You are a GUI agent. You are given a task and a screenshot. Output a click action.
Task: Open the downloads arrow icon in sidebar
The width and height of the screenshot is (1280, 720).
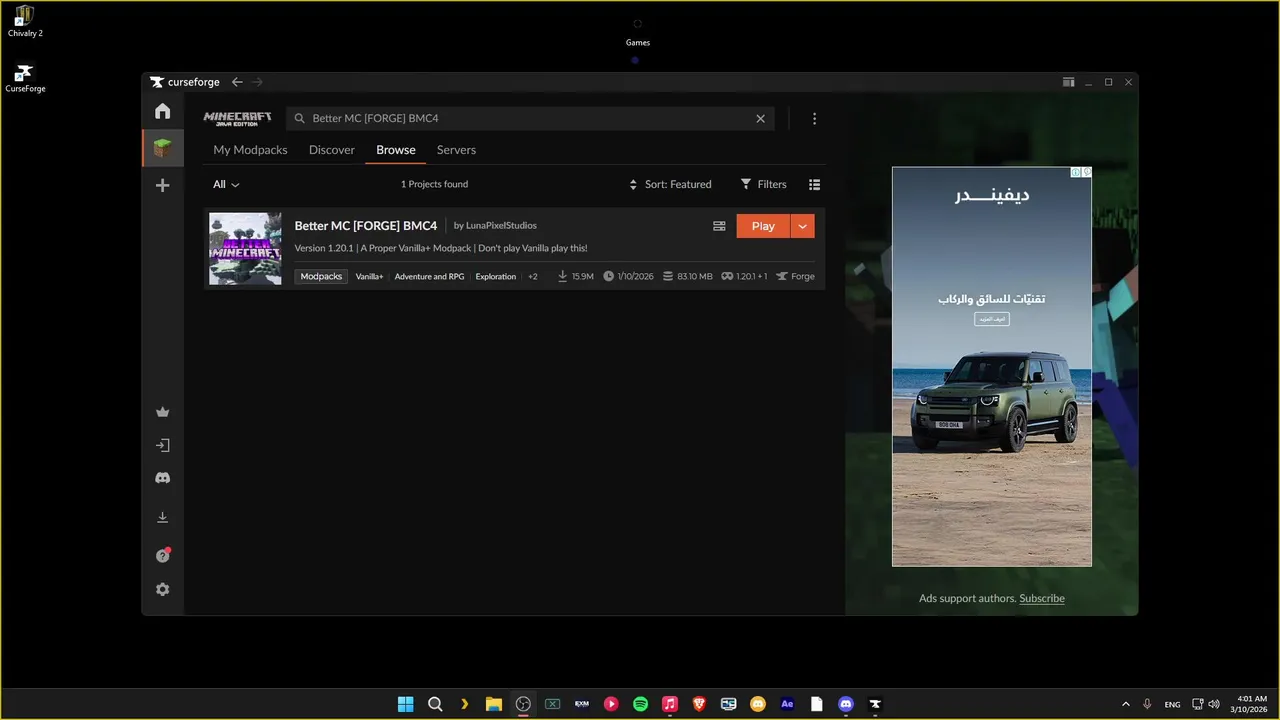click(x=162, y=517)
